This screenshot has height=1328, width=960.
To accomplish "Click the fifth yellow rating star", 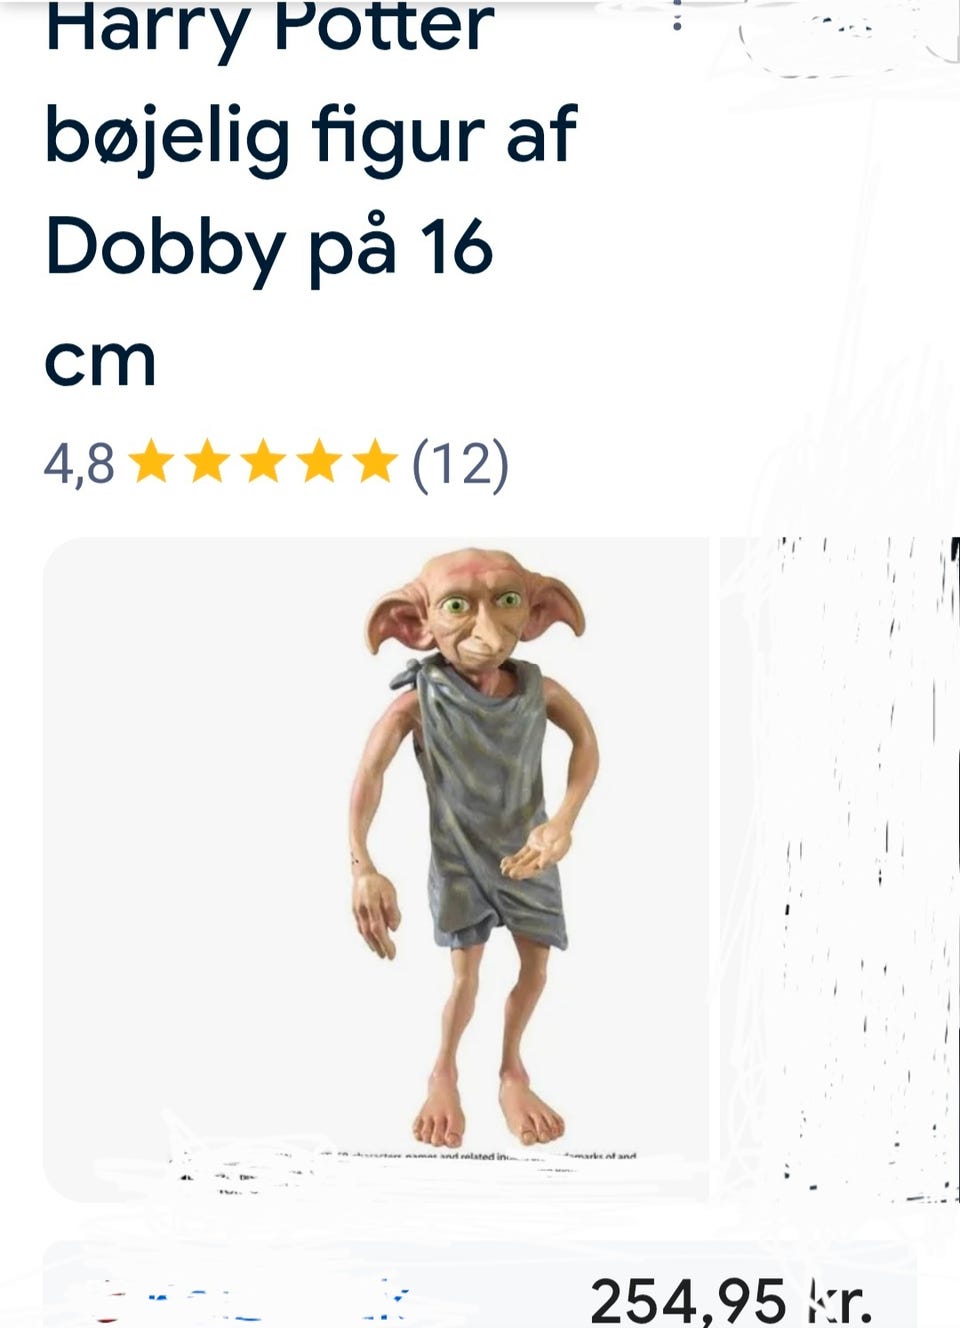I will coord(376,464).
